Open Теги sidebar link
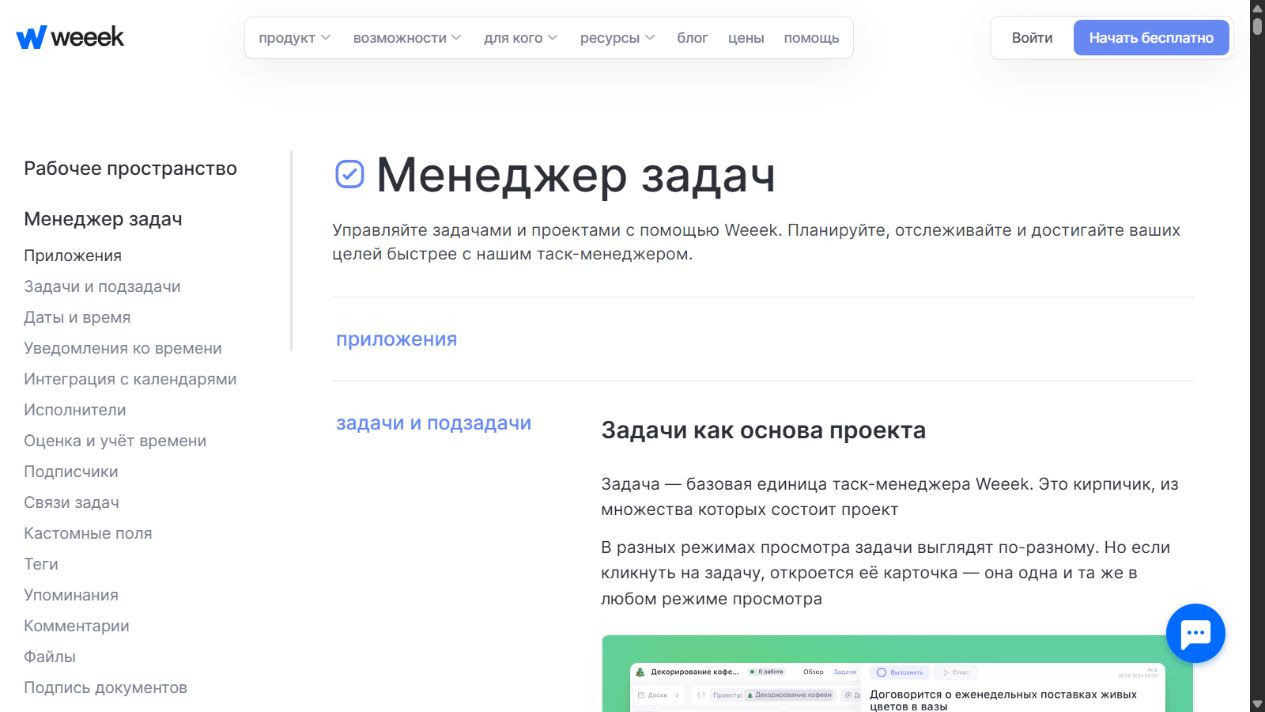 coord(41,565)
